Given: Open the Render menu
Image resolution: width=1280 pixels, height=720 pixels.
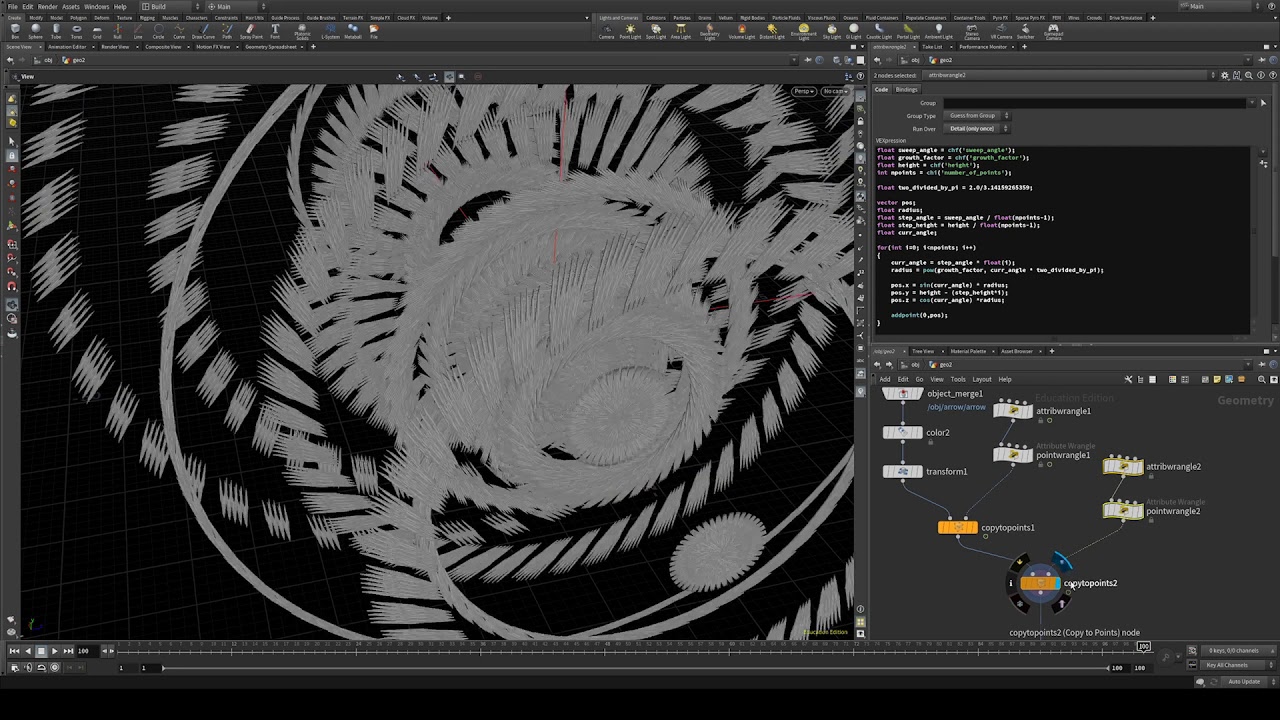Looking at the screenshot, I should (x=47, y=6).
